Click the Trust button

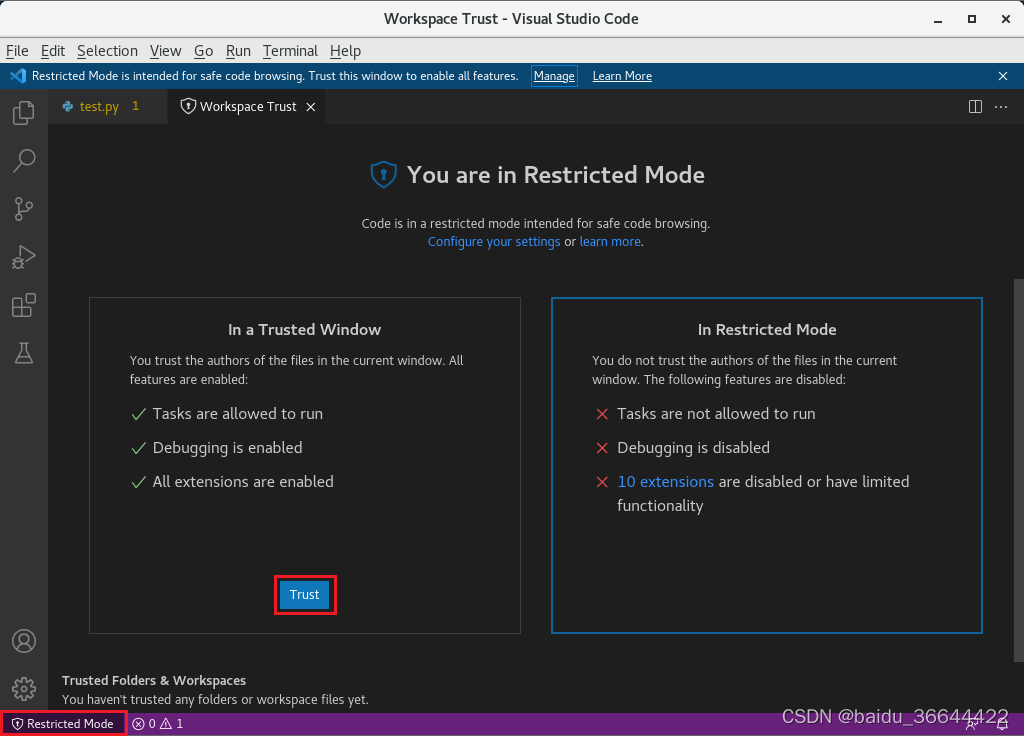305,595
